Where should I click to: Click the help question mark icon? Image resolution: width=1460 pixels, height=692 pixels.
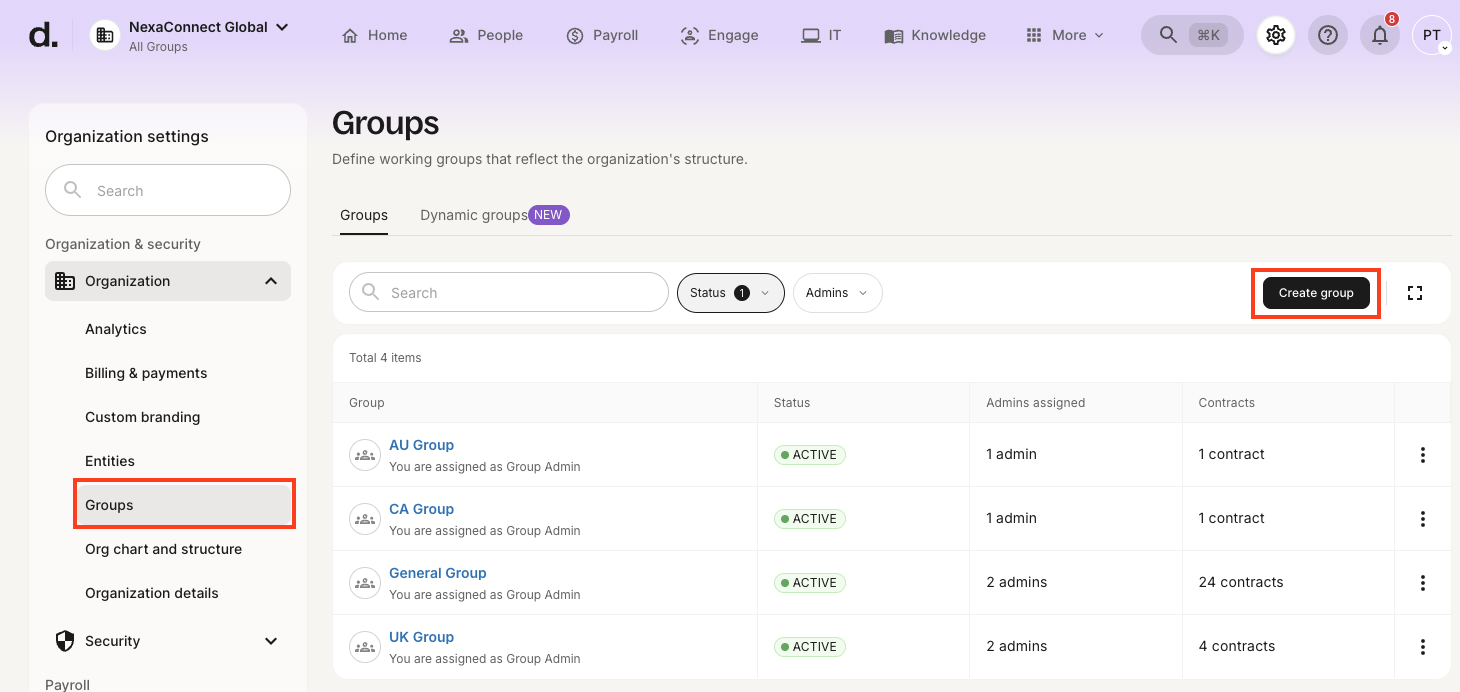(1327, 35)
